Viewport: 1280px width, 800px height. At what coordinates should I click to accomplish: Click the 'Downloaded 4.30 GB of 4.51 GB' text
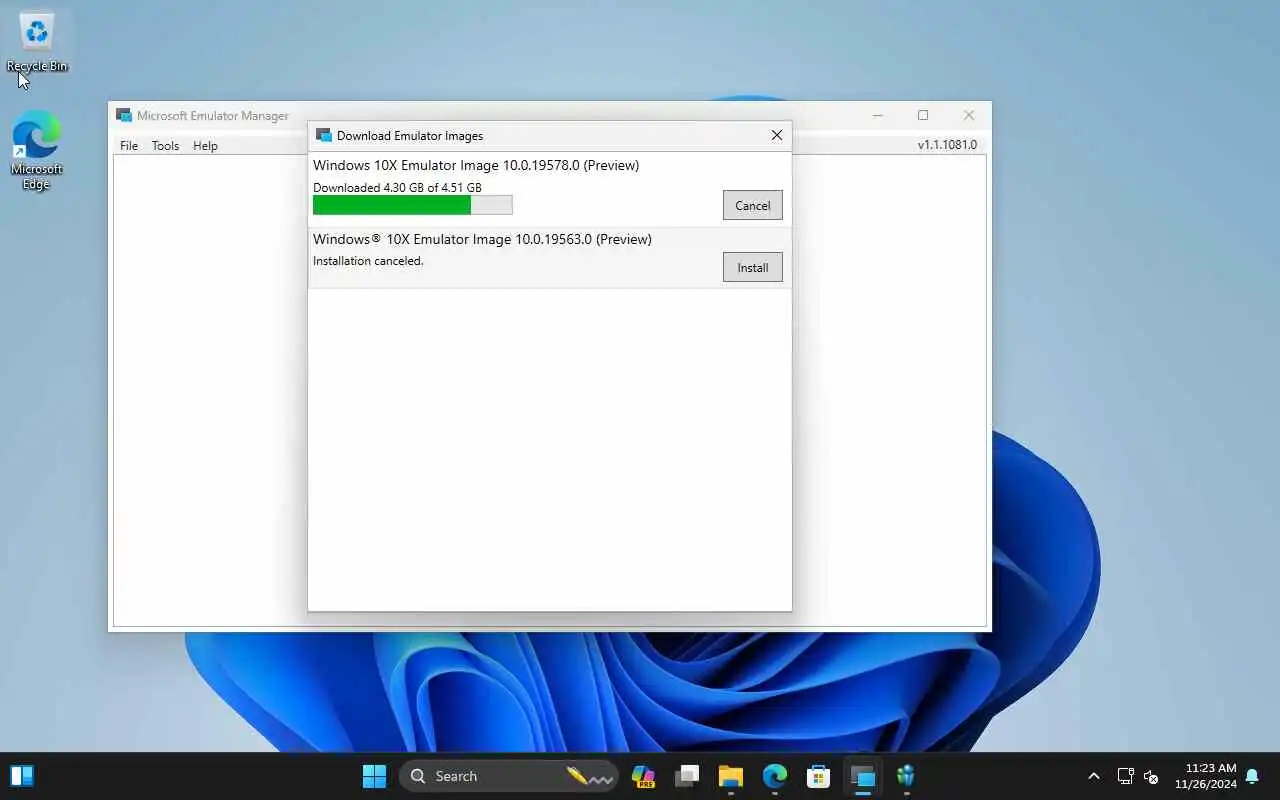[397, 187]
